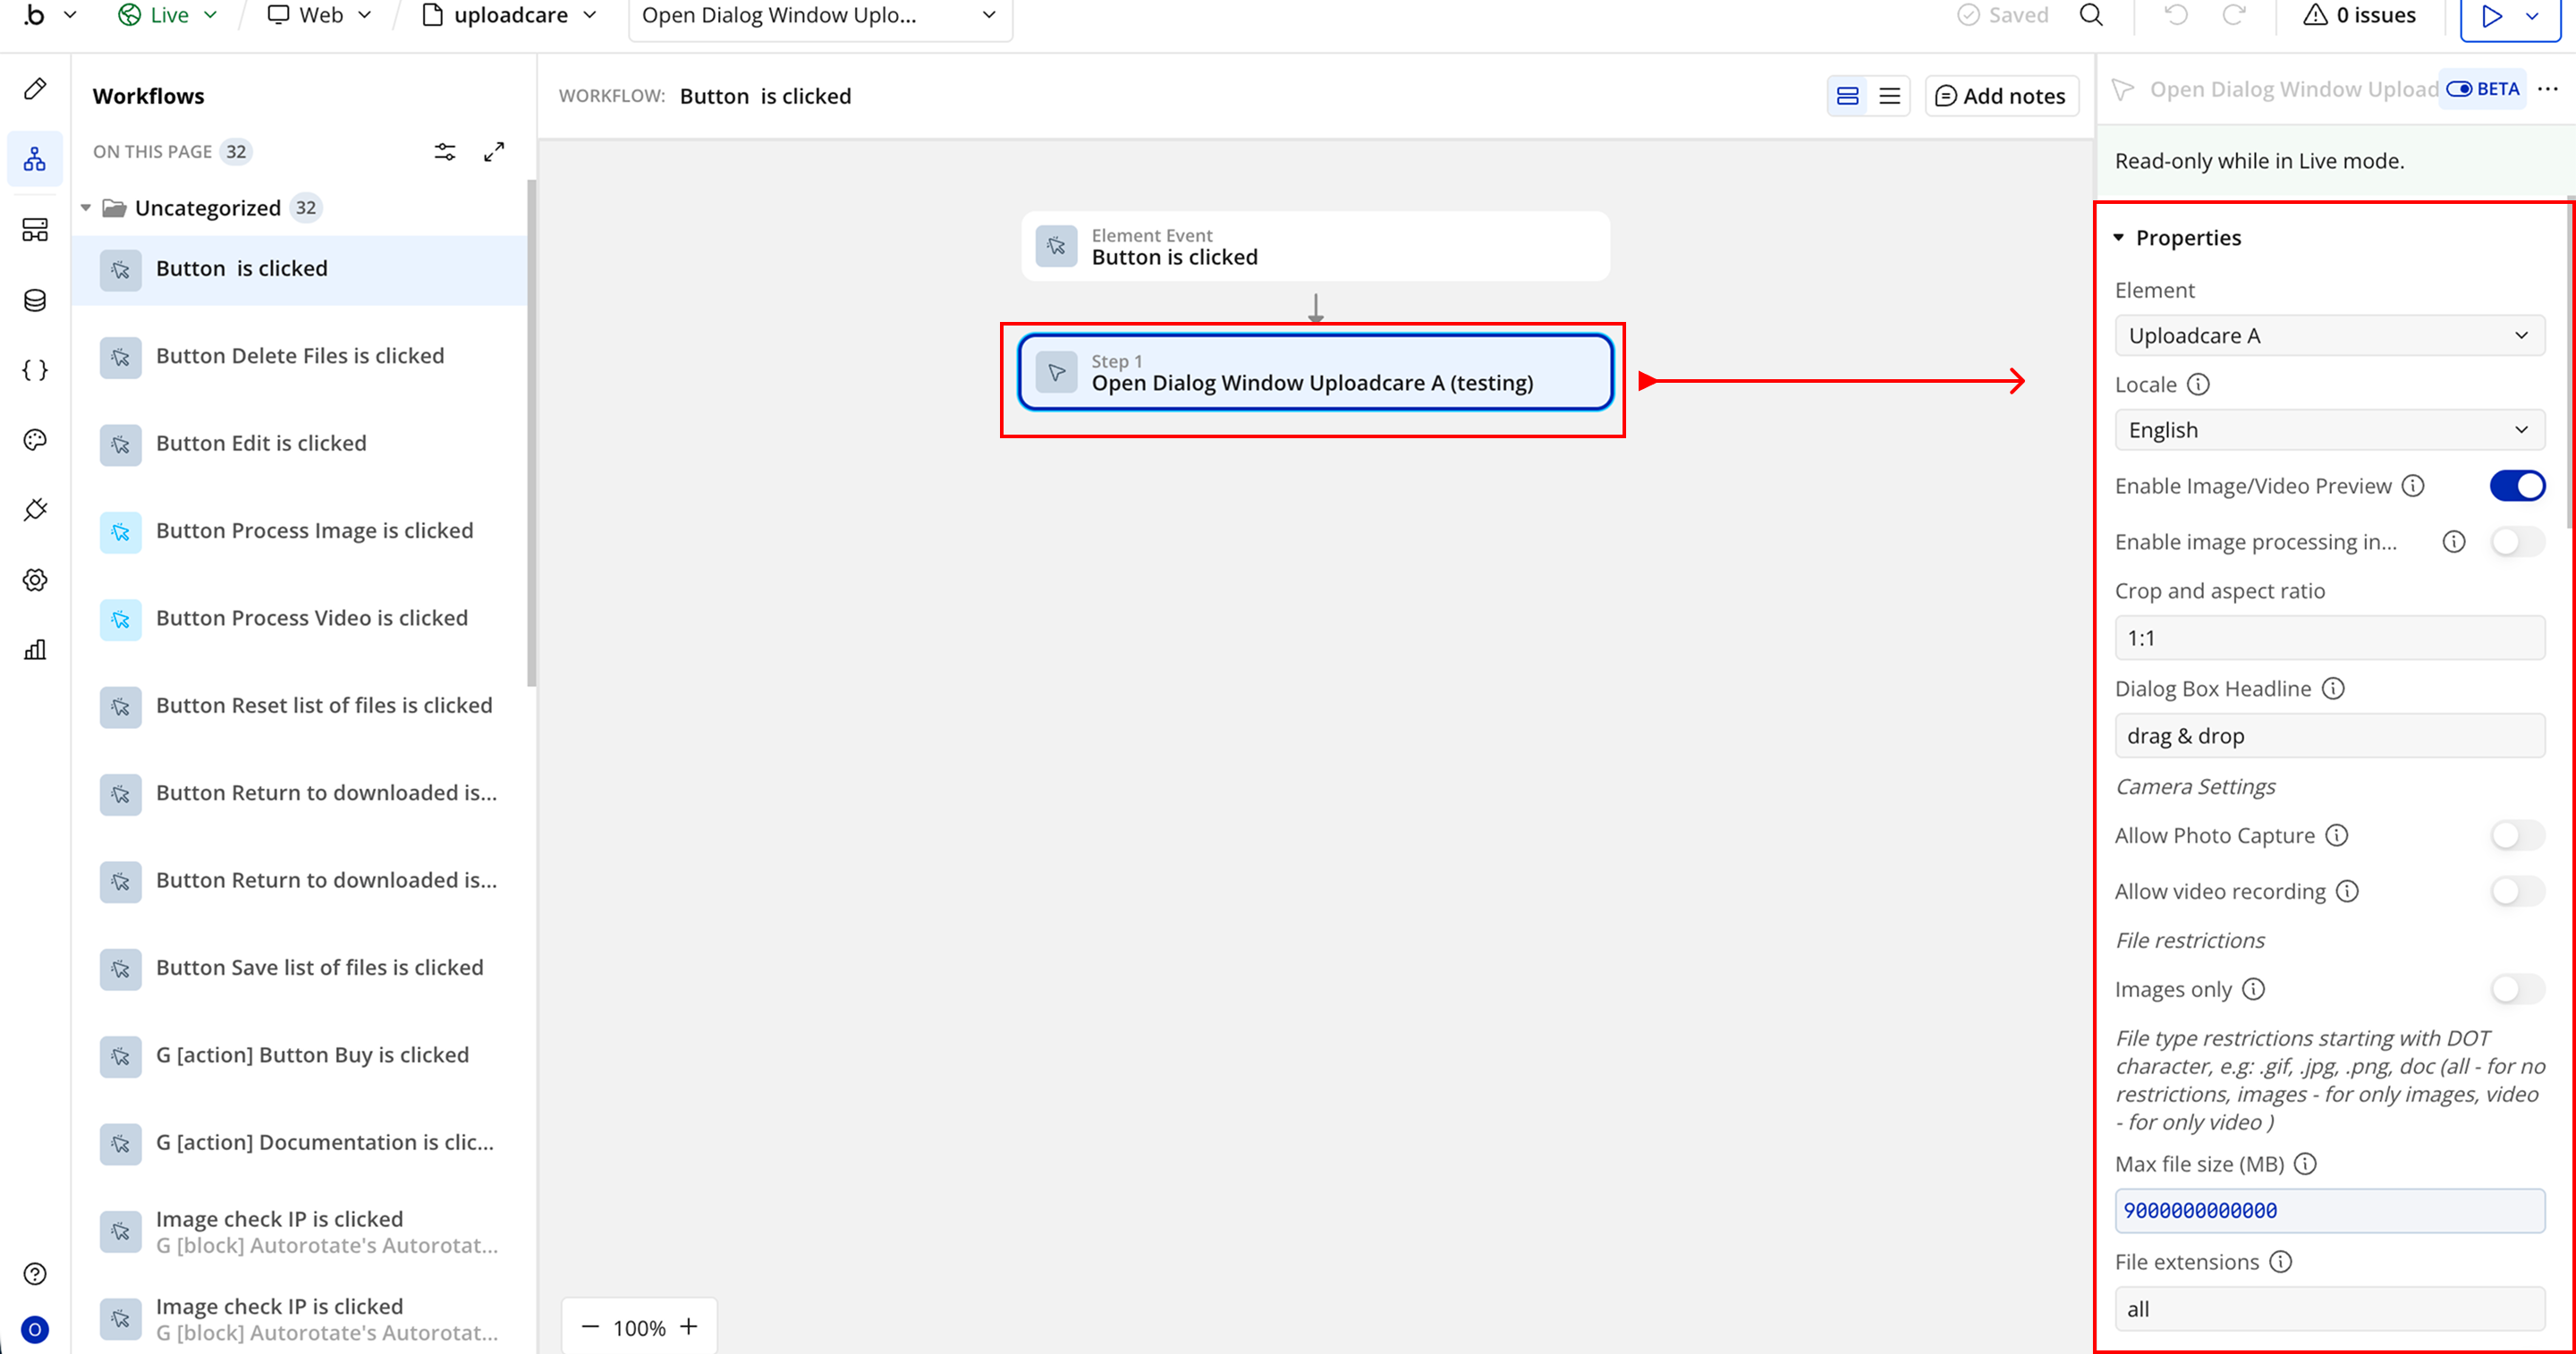Click the workflow filter sliders icon
Screen dimensions: 2576x1354
tap(445, 152)
